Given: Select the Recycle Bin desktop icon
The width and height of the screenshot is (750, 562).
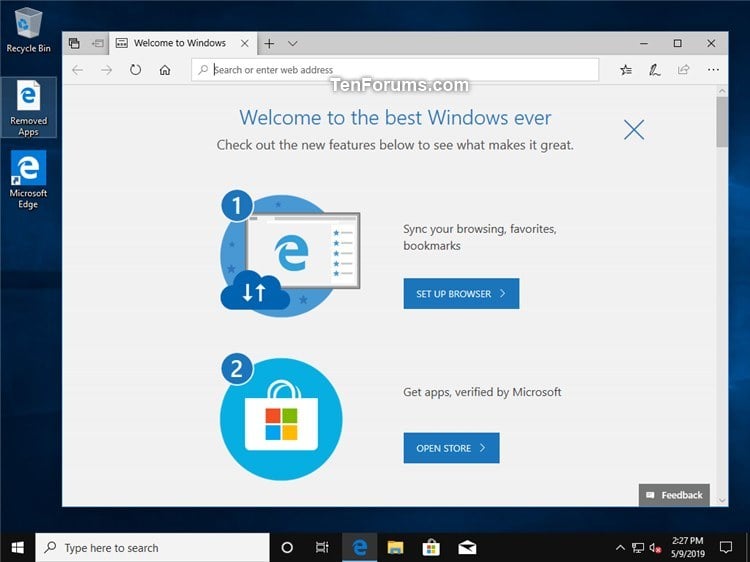Looking at the screenshot, I should (x=29, y=30).
